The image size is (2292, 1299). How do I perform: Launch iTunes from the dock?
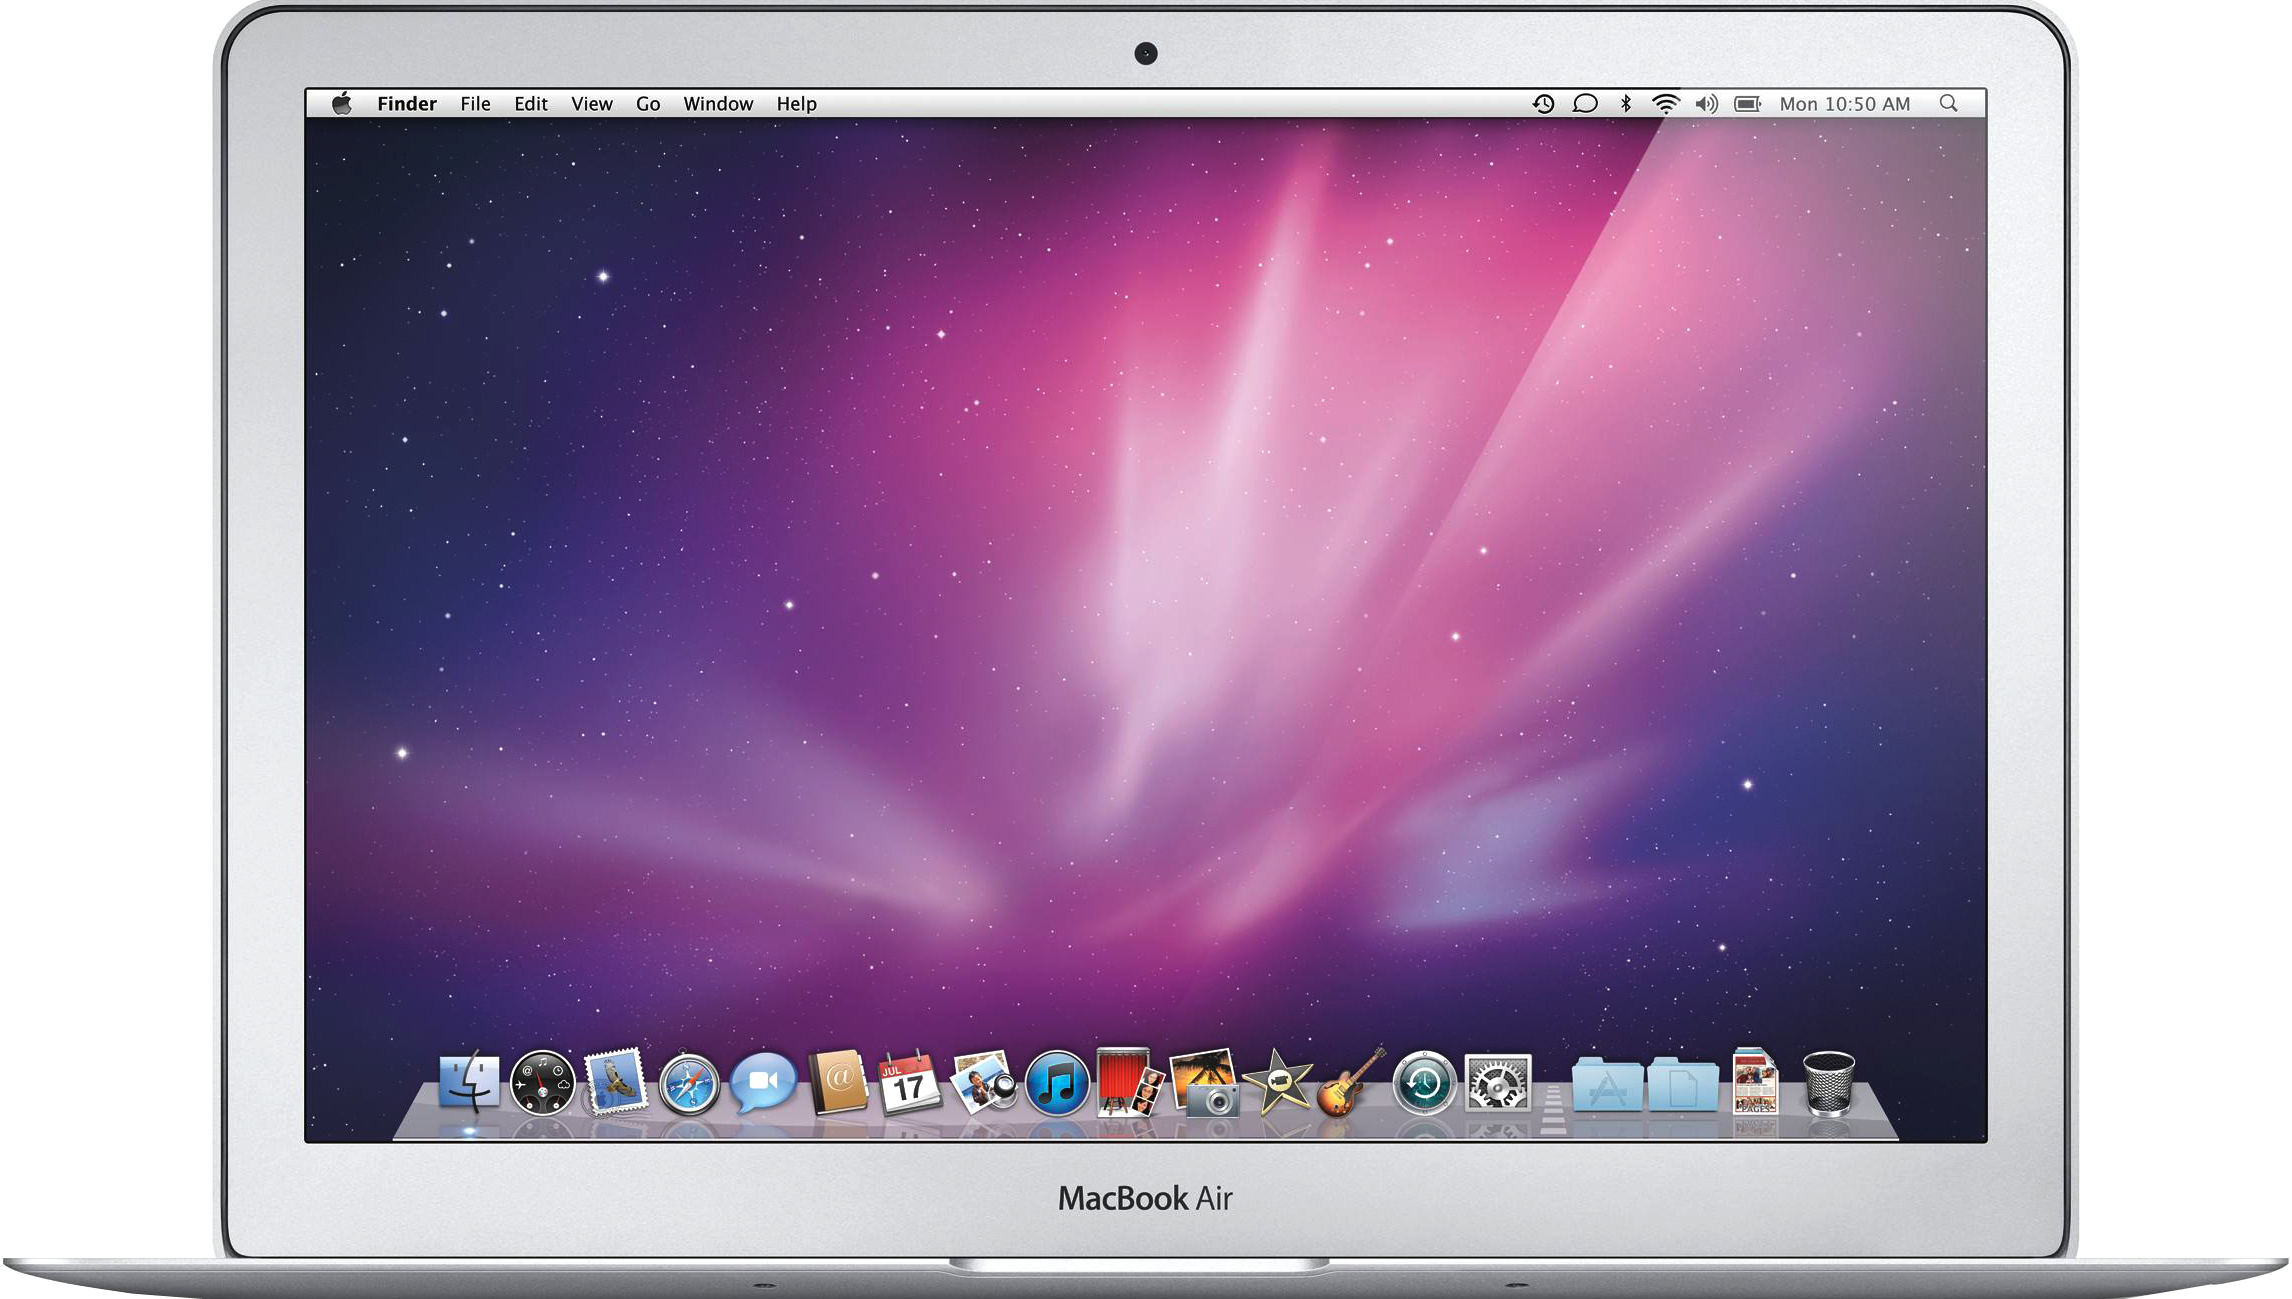[1057, 1084]
